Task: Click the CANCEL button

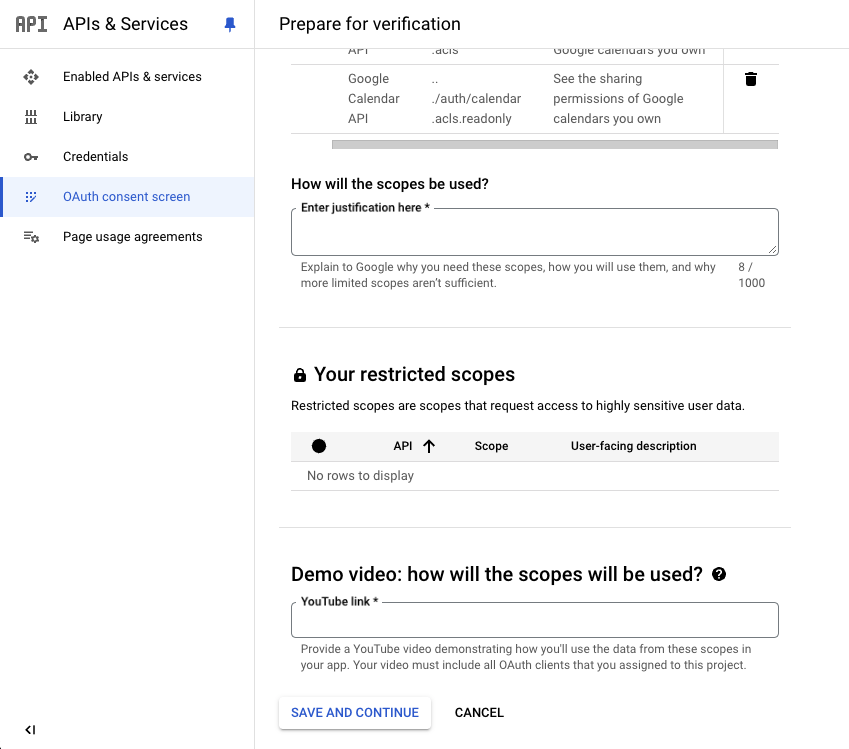Action: click(x=479, y=713)
